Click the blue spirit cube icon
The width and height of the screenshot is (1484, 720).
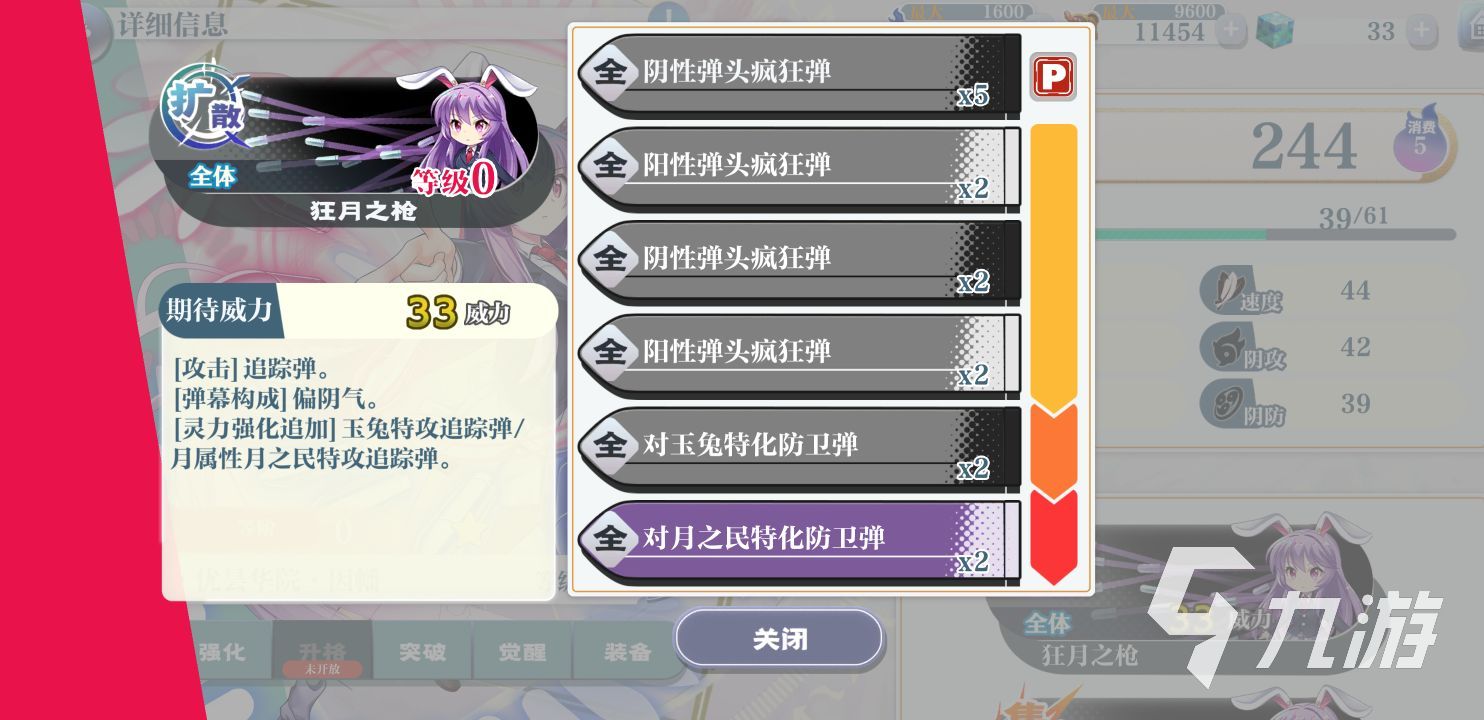pos(1274,30)
